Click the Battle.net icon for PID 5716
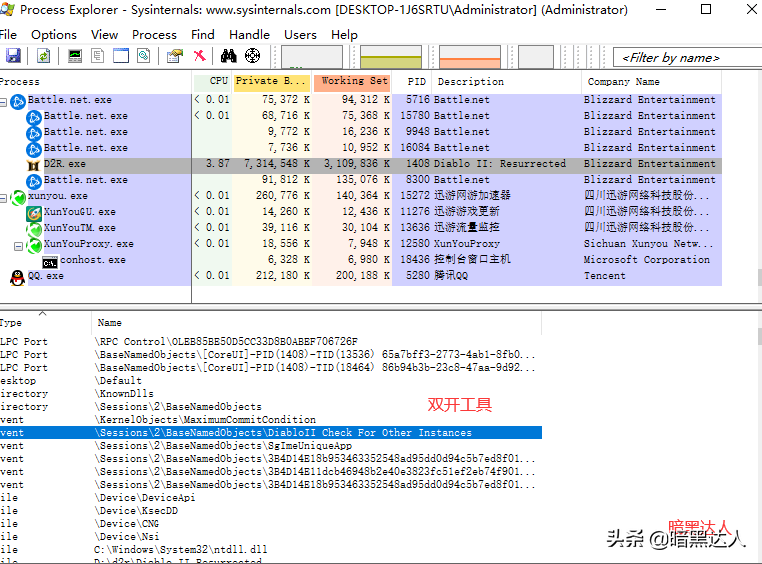The image size is (762, 564). (x=17, y=102)
